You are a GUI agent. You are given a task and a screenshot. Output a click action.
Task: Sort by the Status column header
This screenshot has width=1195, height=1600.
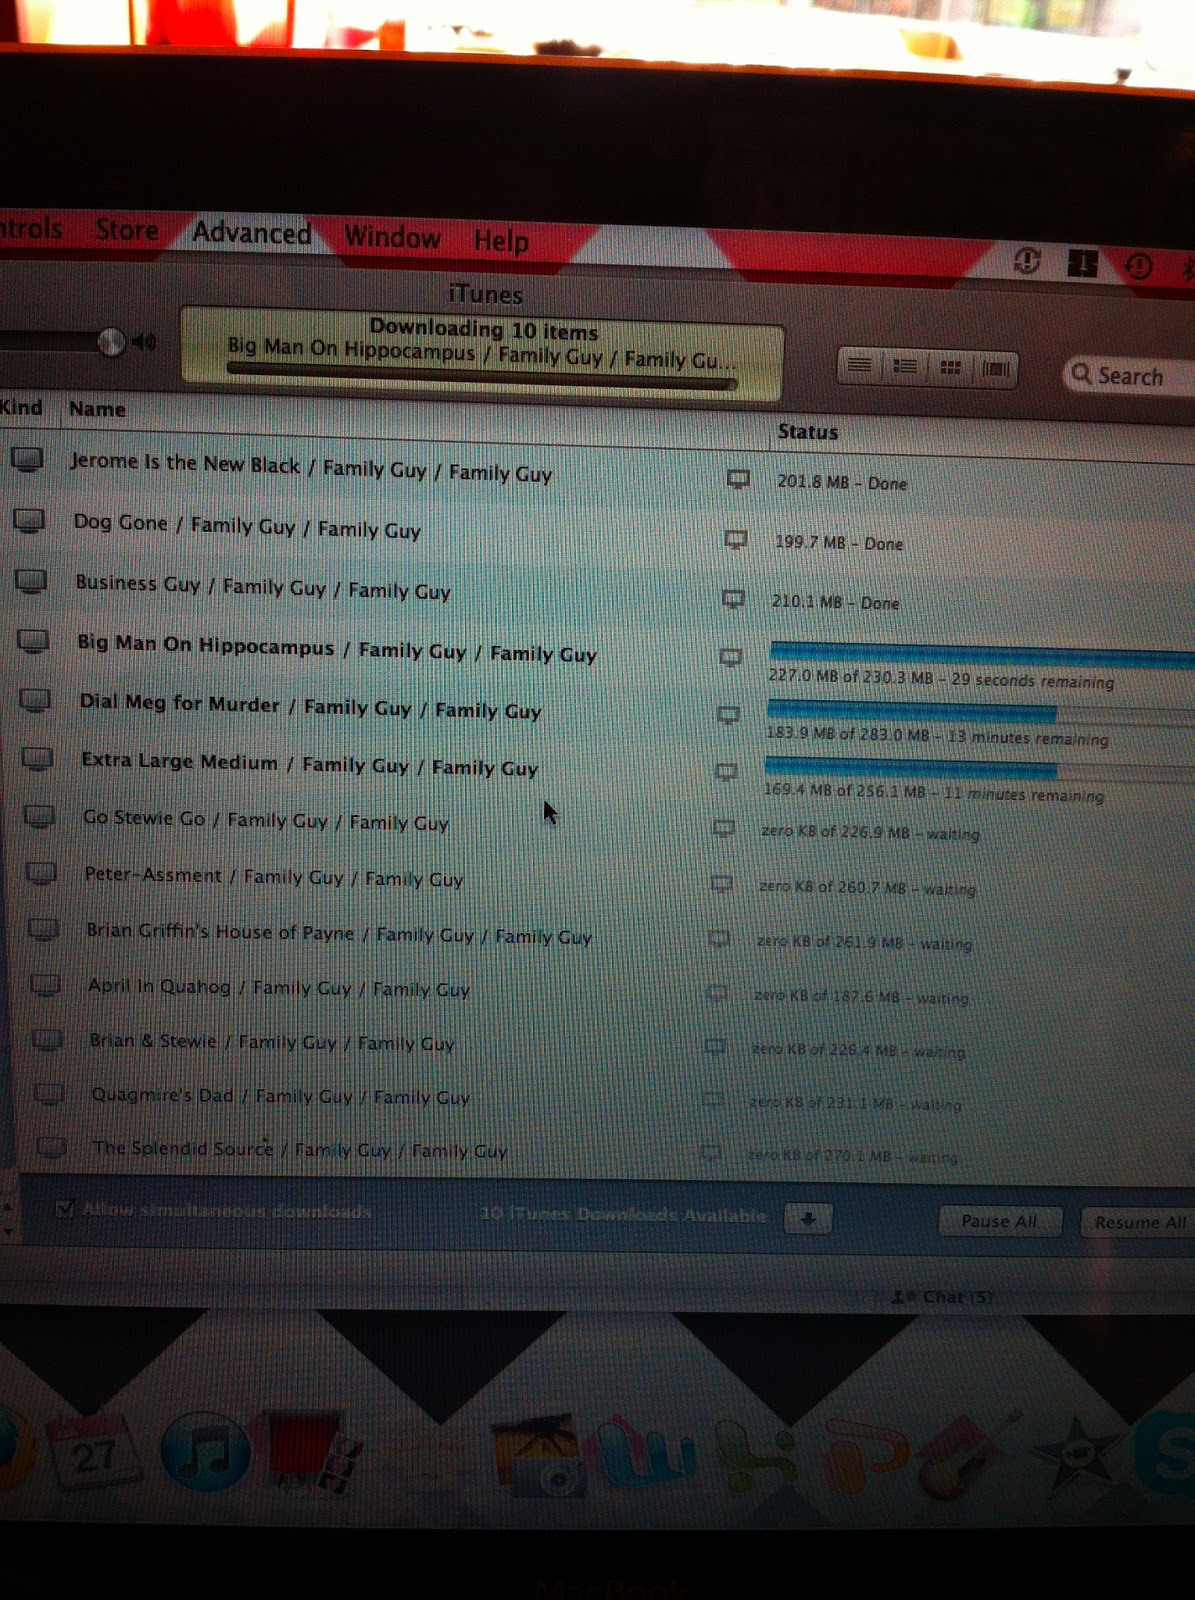click(x=808, y=432)
